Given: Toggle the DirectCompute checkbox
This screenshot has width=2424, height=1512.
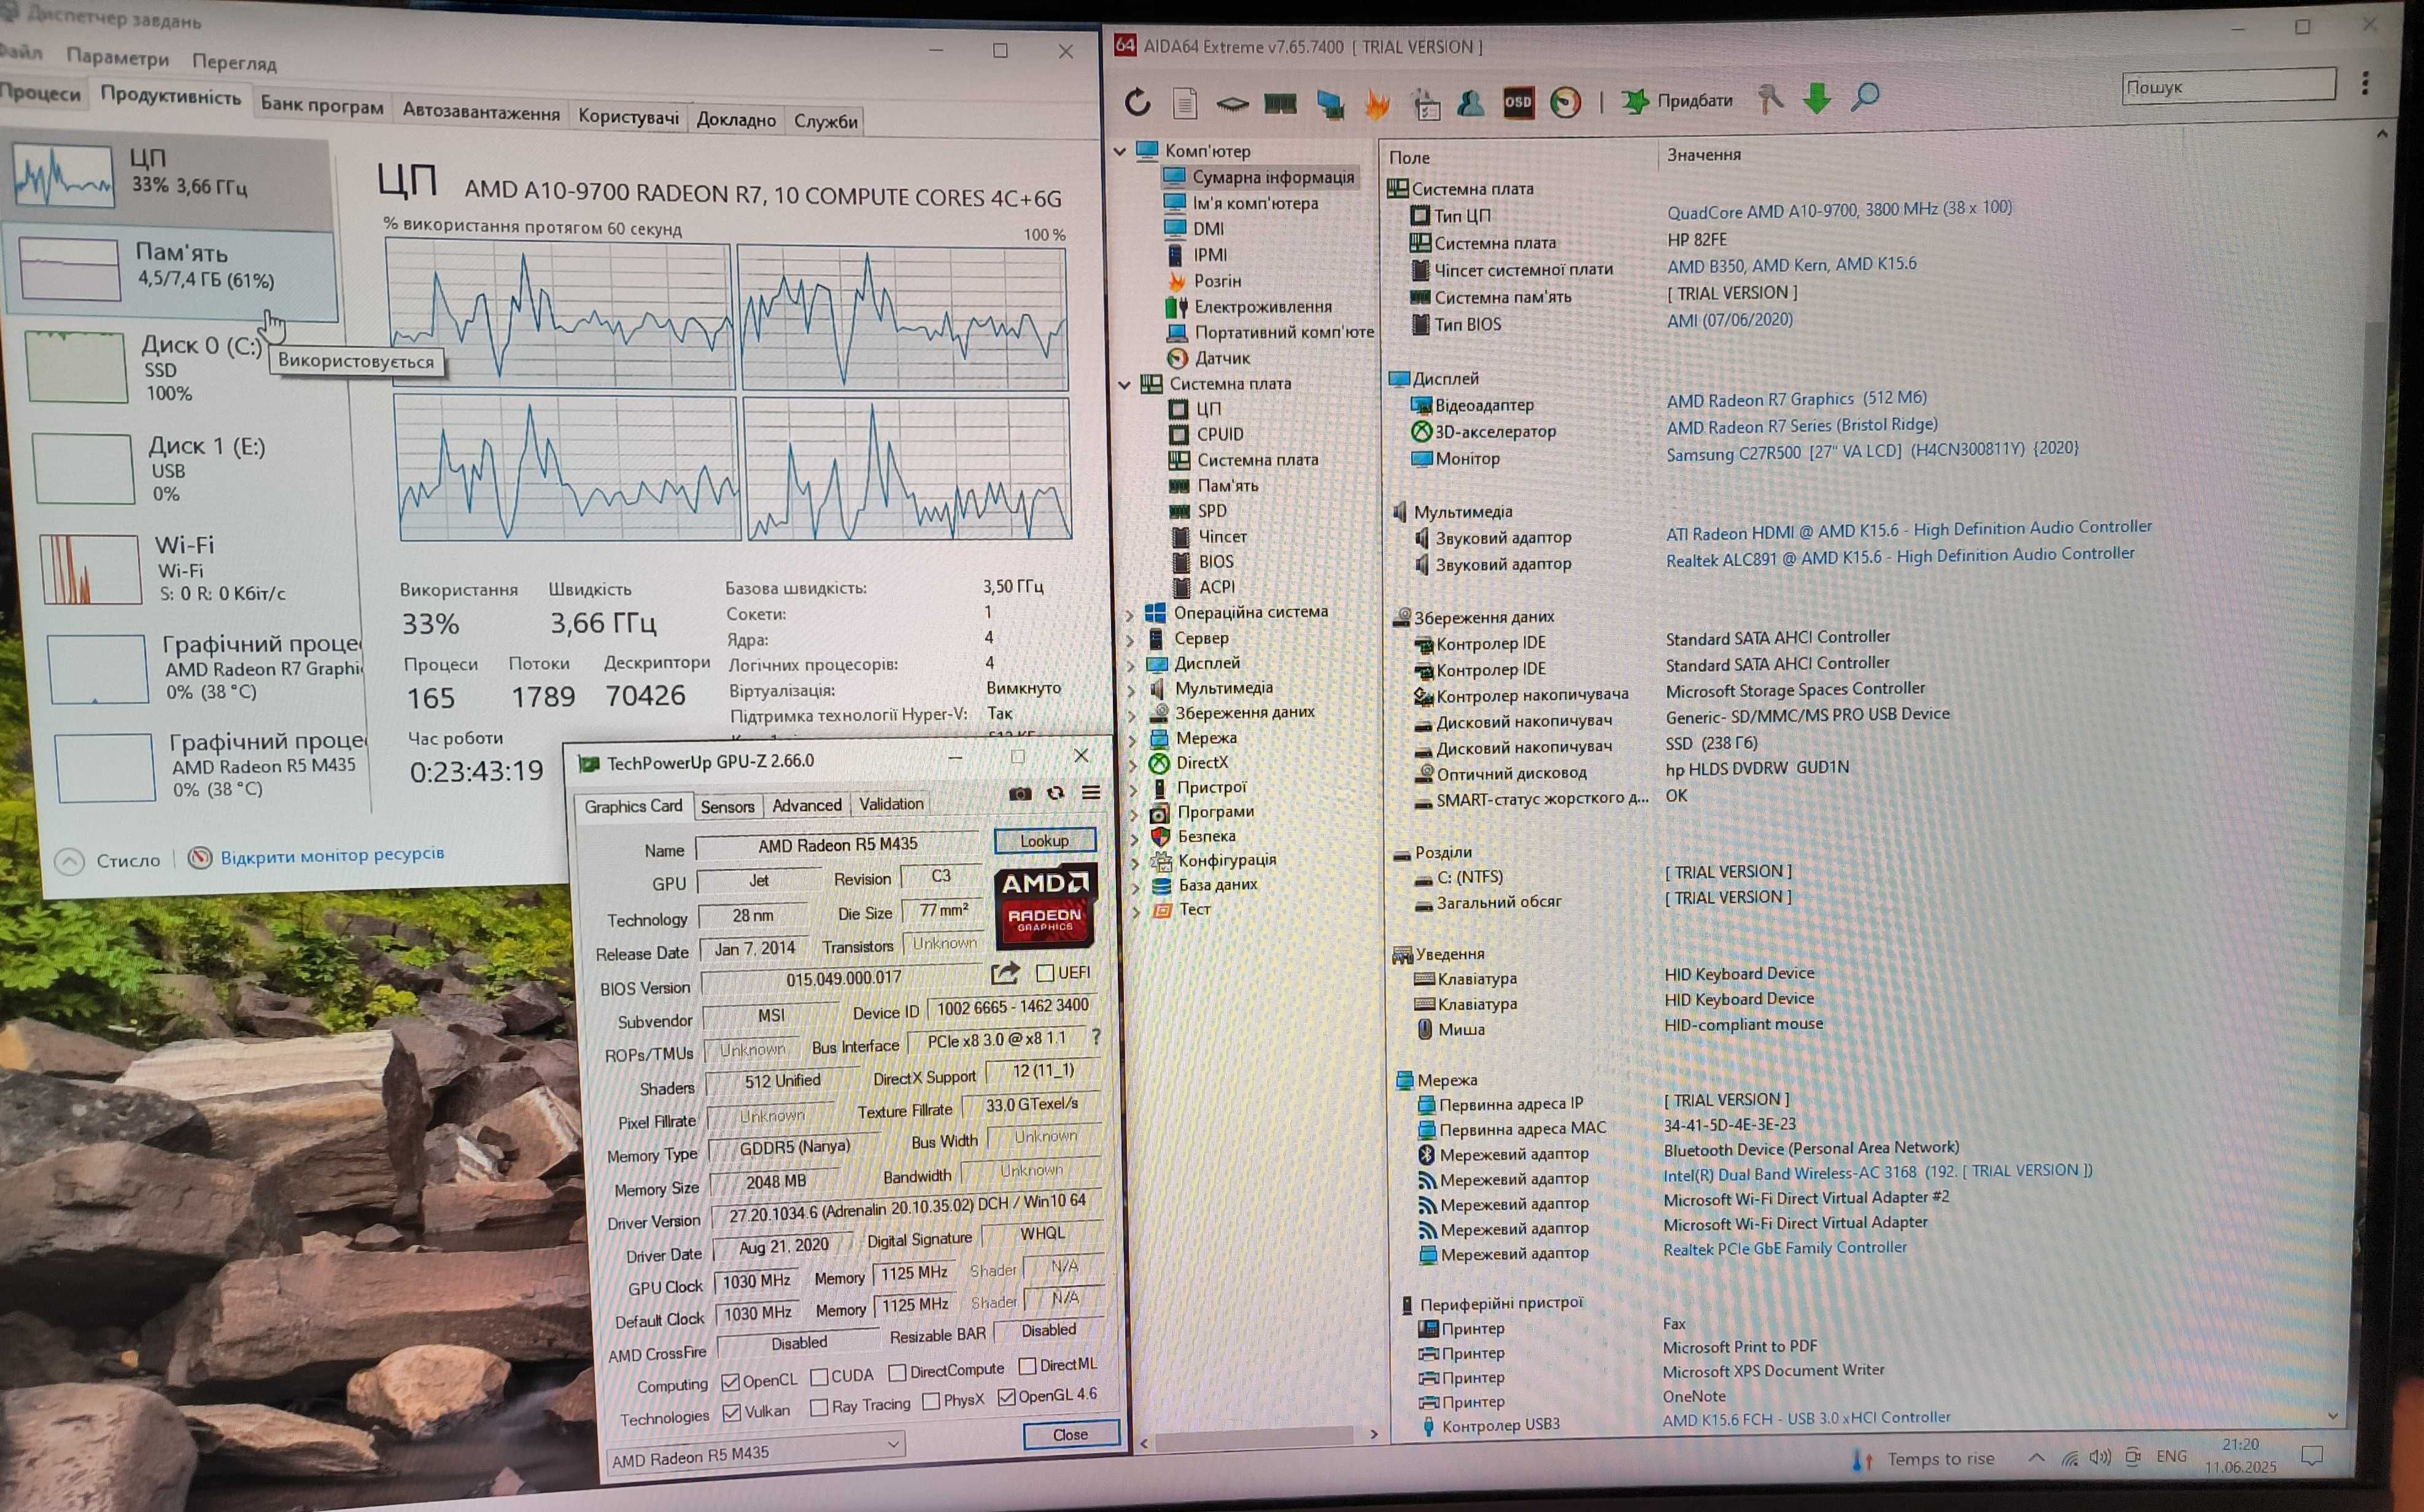Looking at the screenshot, I should coord(897,1372).
